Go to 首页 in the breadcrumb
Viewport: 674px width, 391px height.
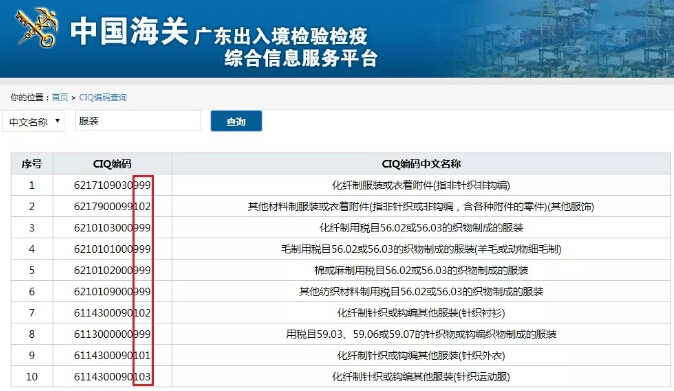coord(60,97)
